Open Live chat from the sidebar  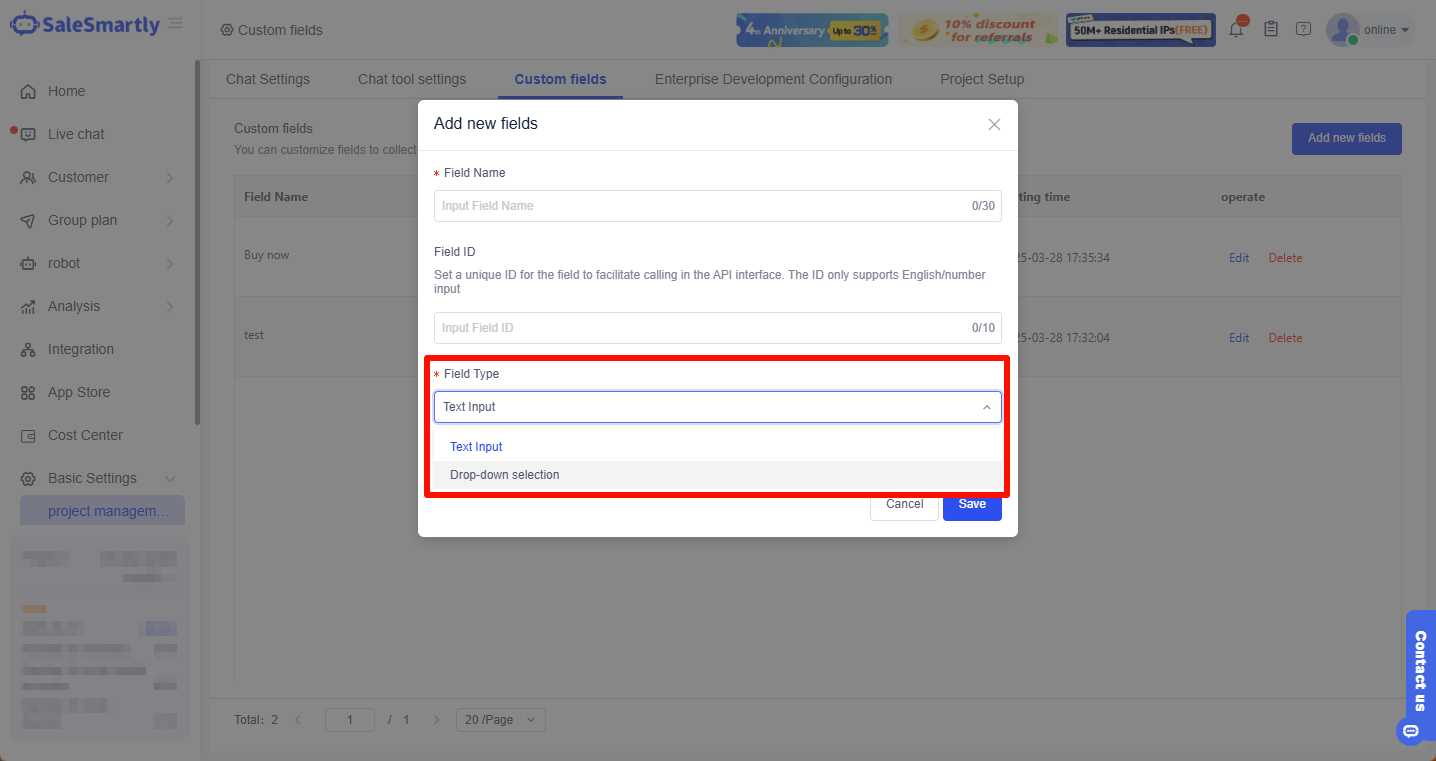coord(76,134)
